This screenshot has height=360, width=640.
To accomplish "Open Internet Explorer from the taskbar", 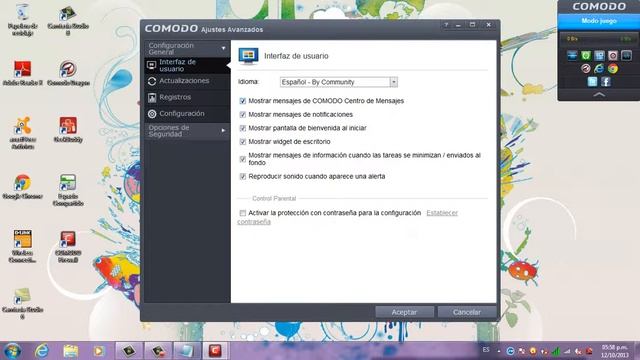I will (x=42, y=351).
